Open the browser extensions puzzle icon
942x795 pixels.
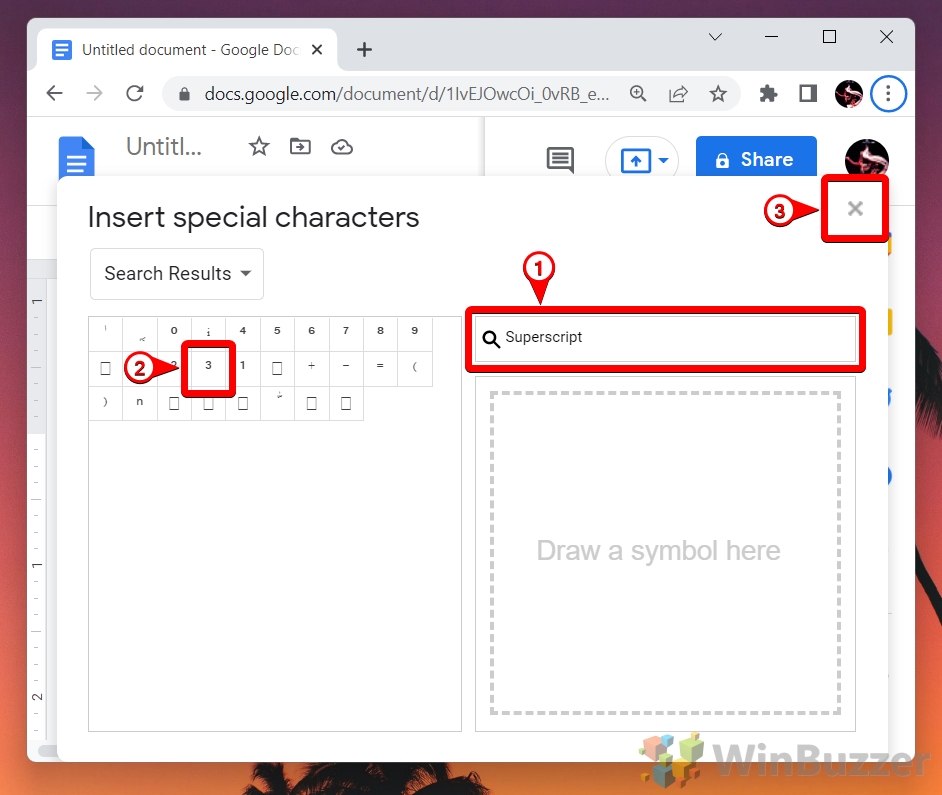pos(766,93)
